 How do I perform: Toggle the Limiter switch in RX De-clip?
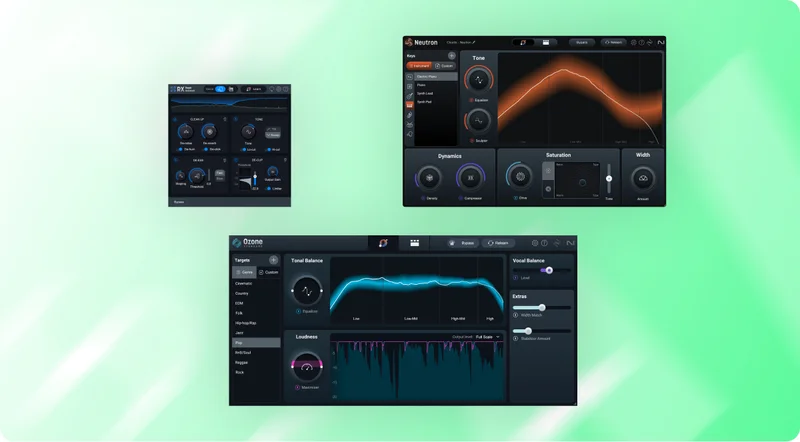[x=269, y=189]
